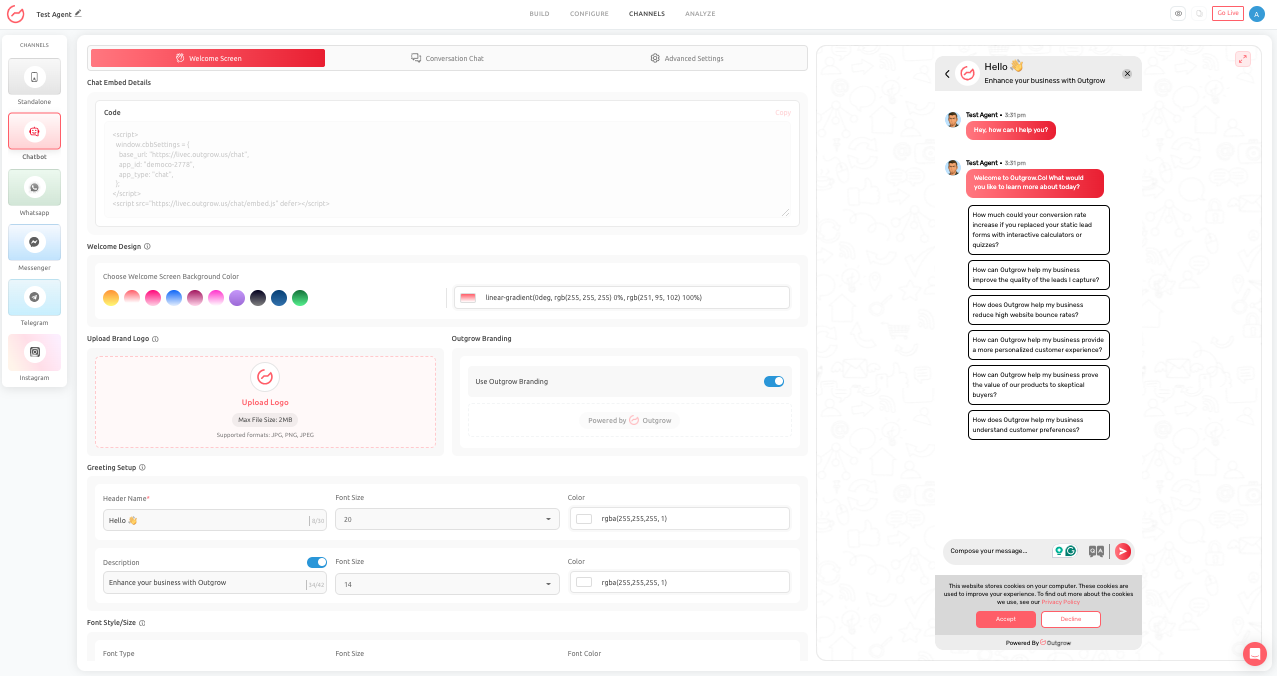
Task: Choose the green background gradient swatch
Action: point(300,298)
